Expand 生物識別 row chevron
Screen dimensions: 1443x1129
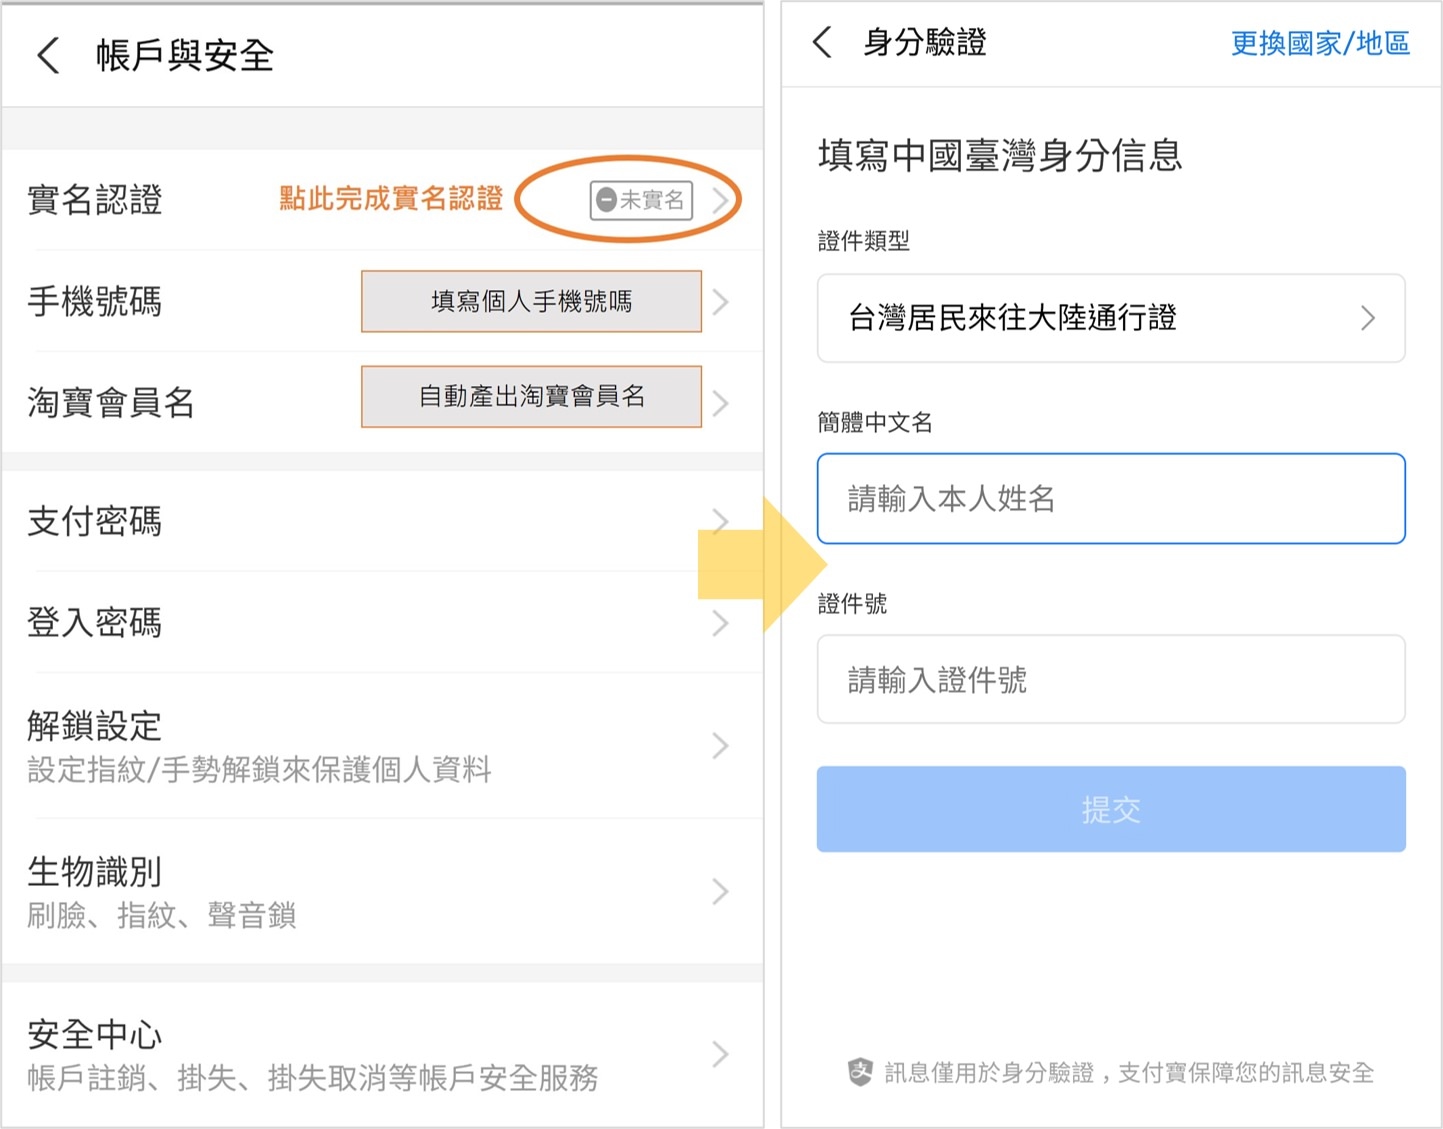pyautogui.click(x=720, y=892)
